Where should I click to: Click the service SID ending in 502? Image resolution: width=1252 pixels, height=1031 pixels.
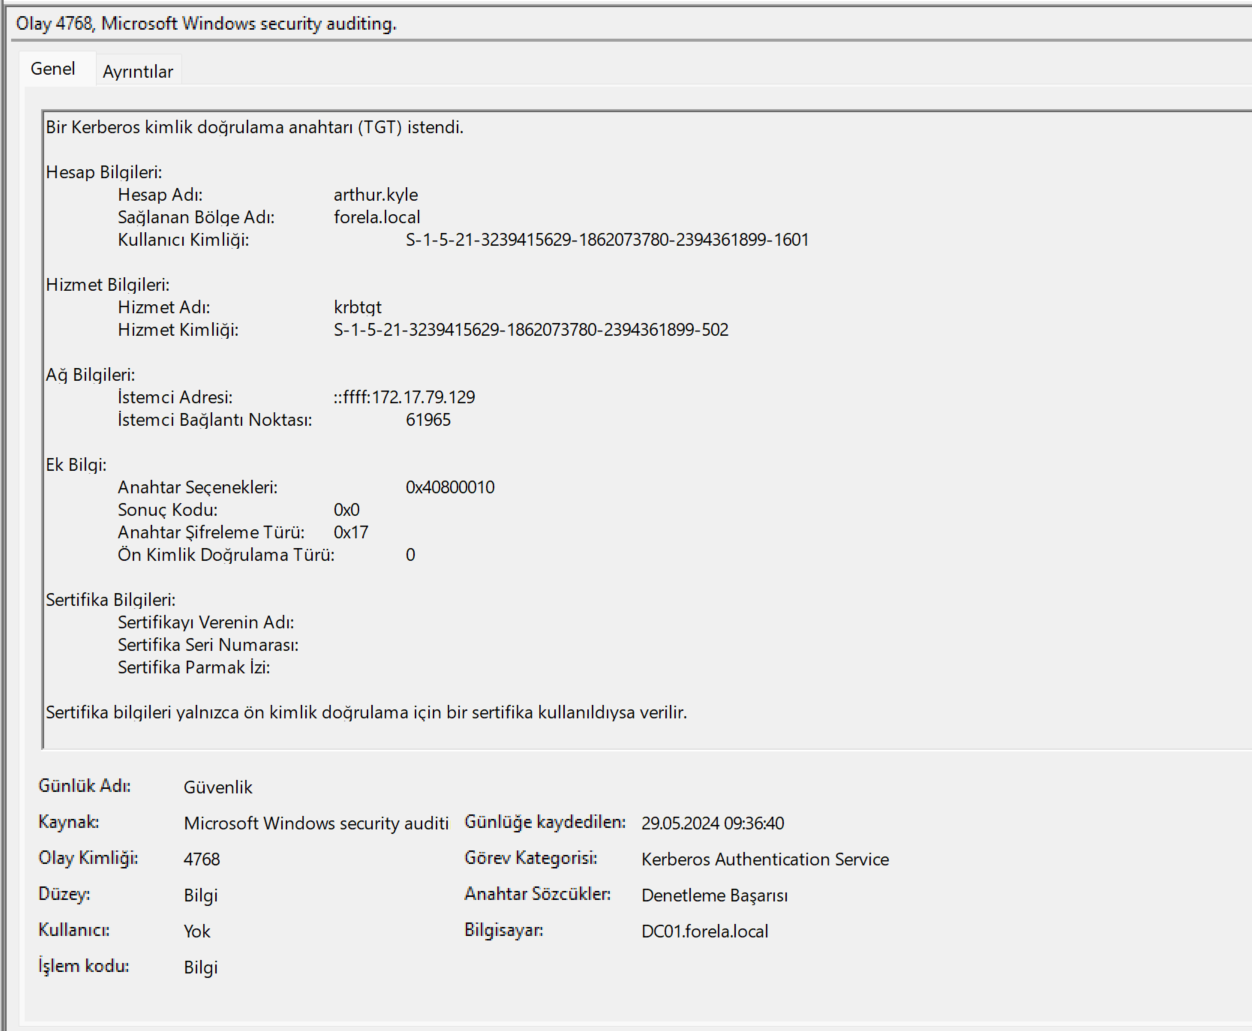tap(531, 330)
